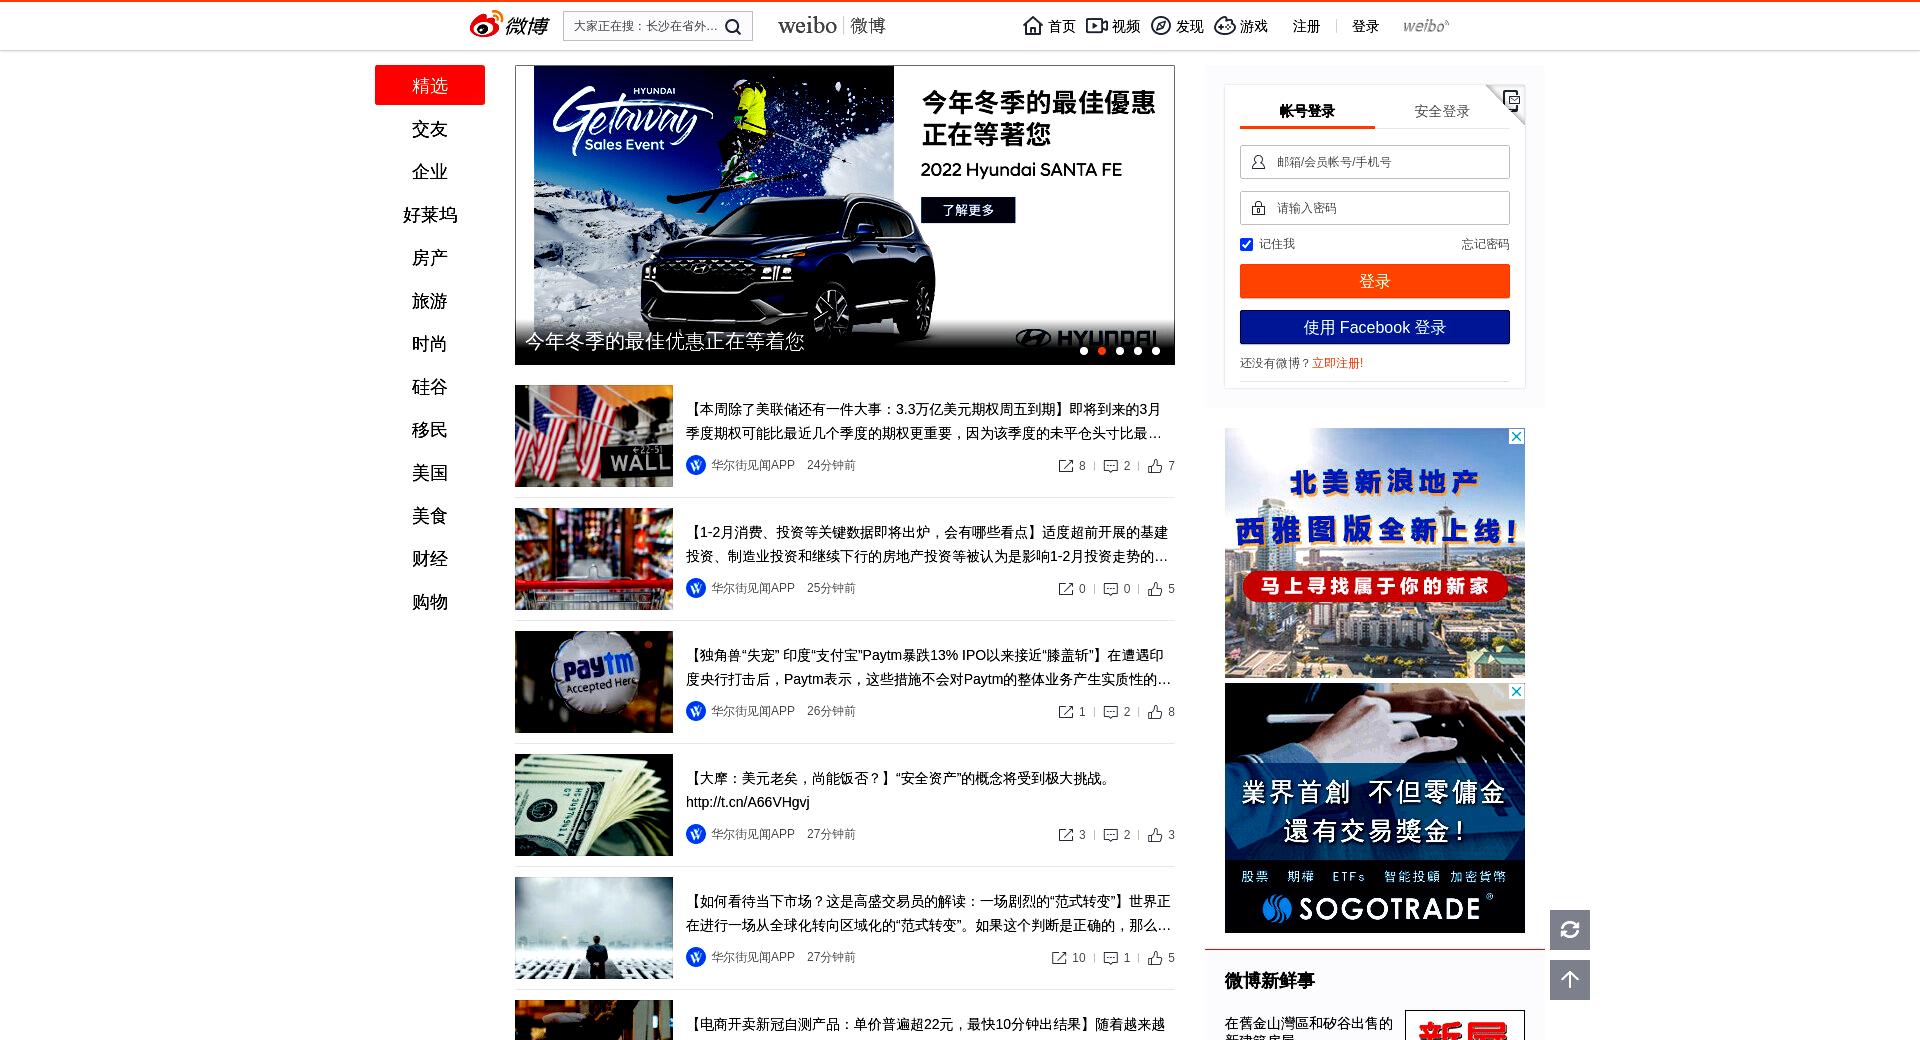
Task: Close the 北美新浪地产 ad
Action: click(1516, 437)
